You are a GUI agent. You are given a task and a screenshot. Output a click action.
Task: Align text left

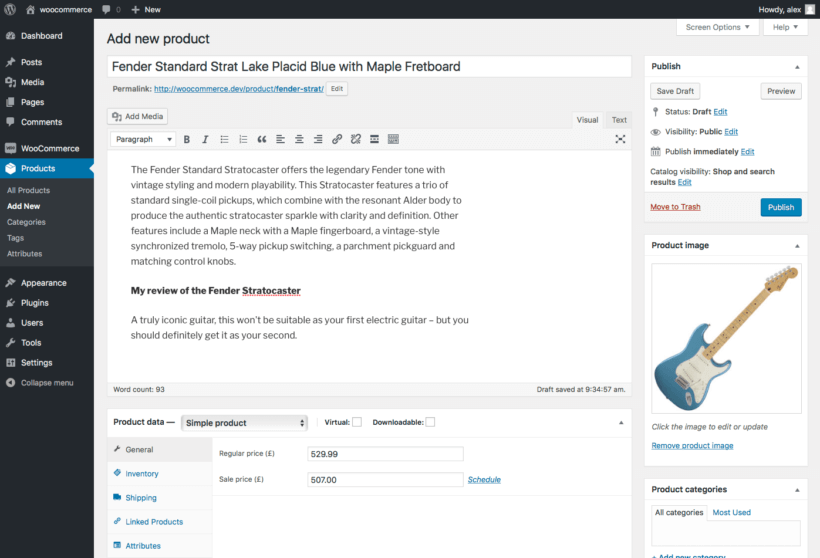[280, 139]
